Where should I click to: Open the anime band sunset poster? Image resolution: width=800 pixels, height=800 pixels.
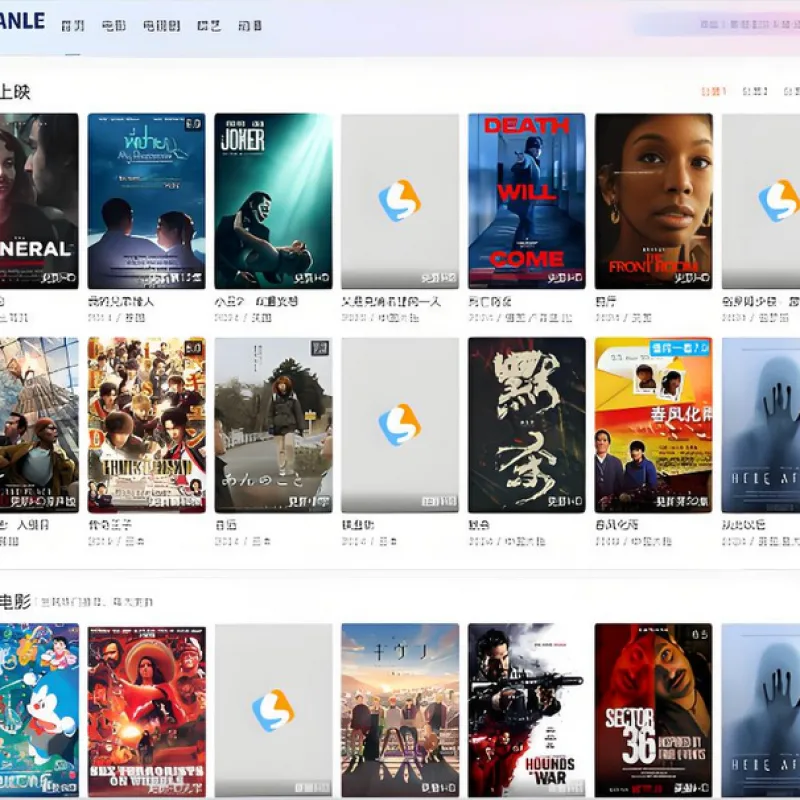[400, 710]
